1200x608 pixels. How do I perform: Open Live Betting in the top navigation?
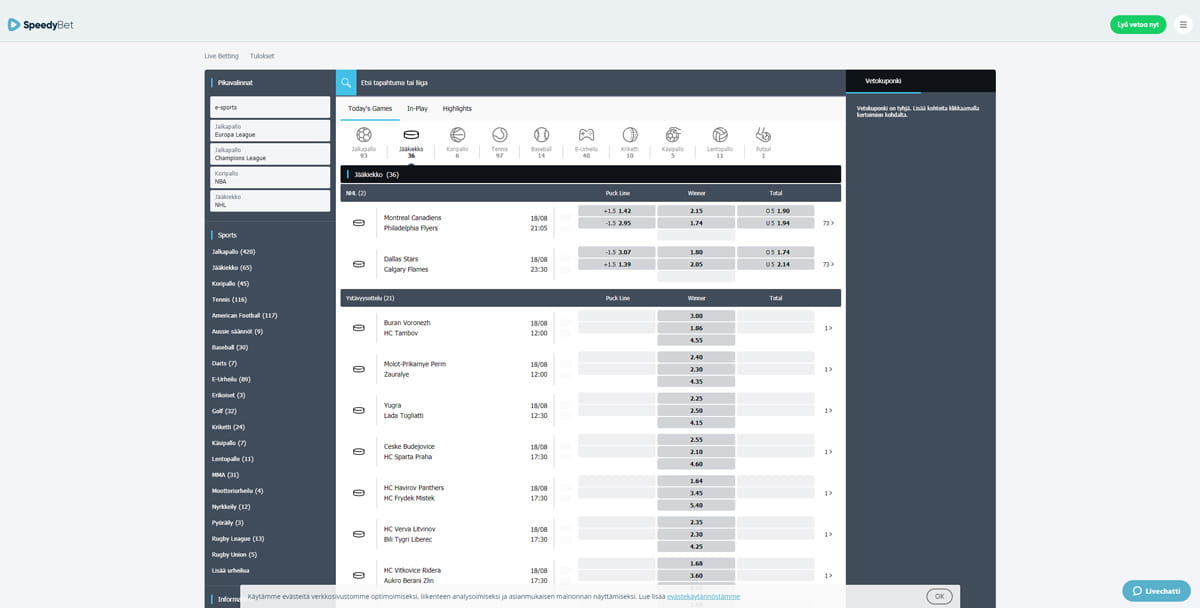coord(221,56)
